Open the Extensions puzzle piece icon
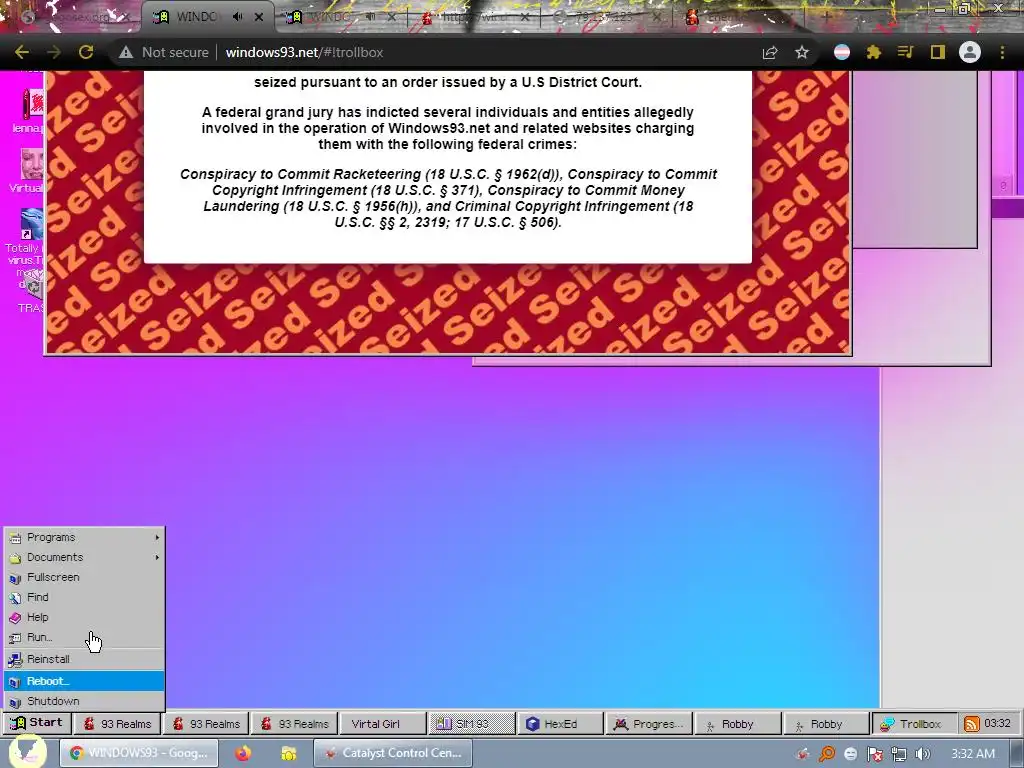 pyautogui.click(x=874, y=52)
